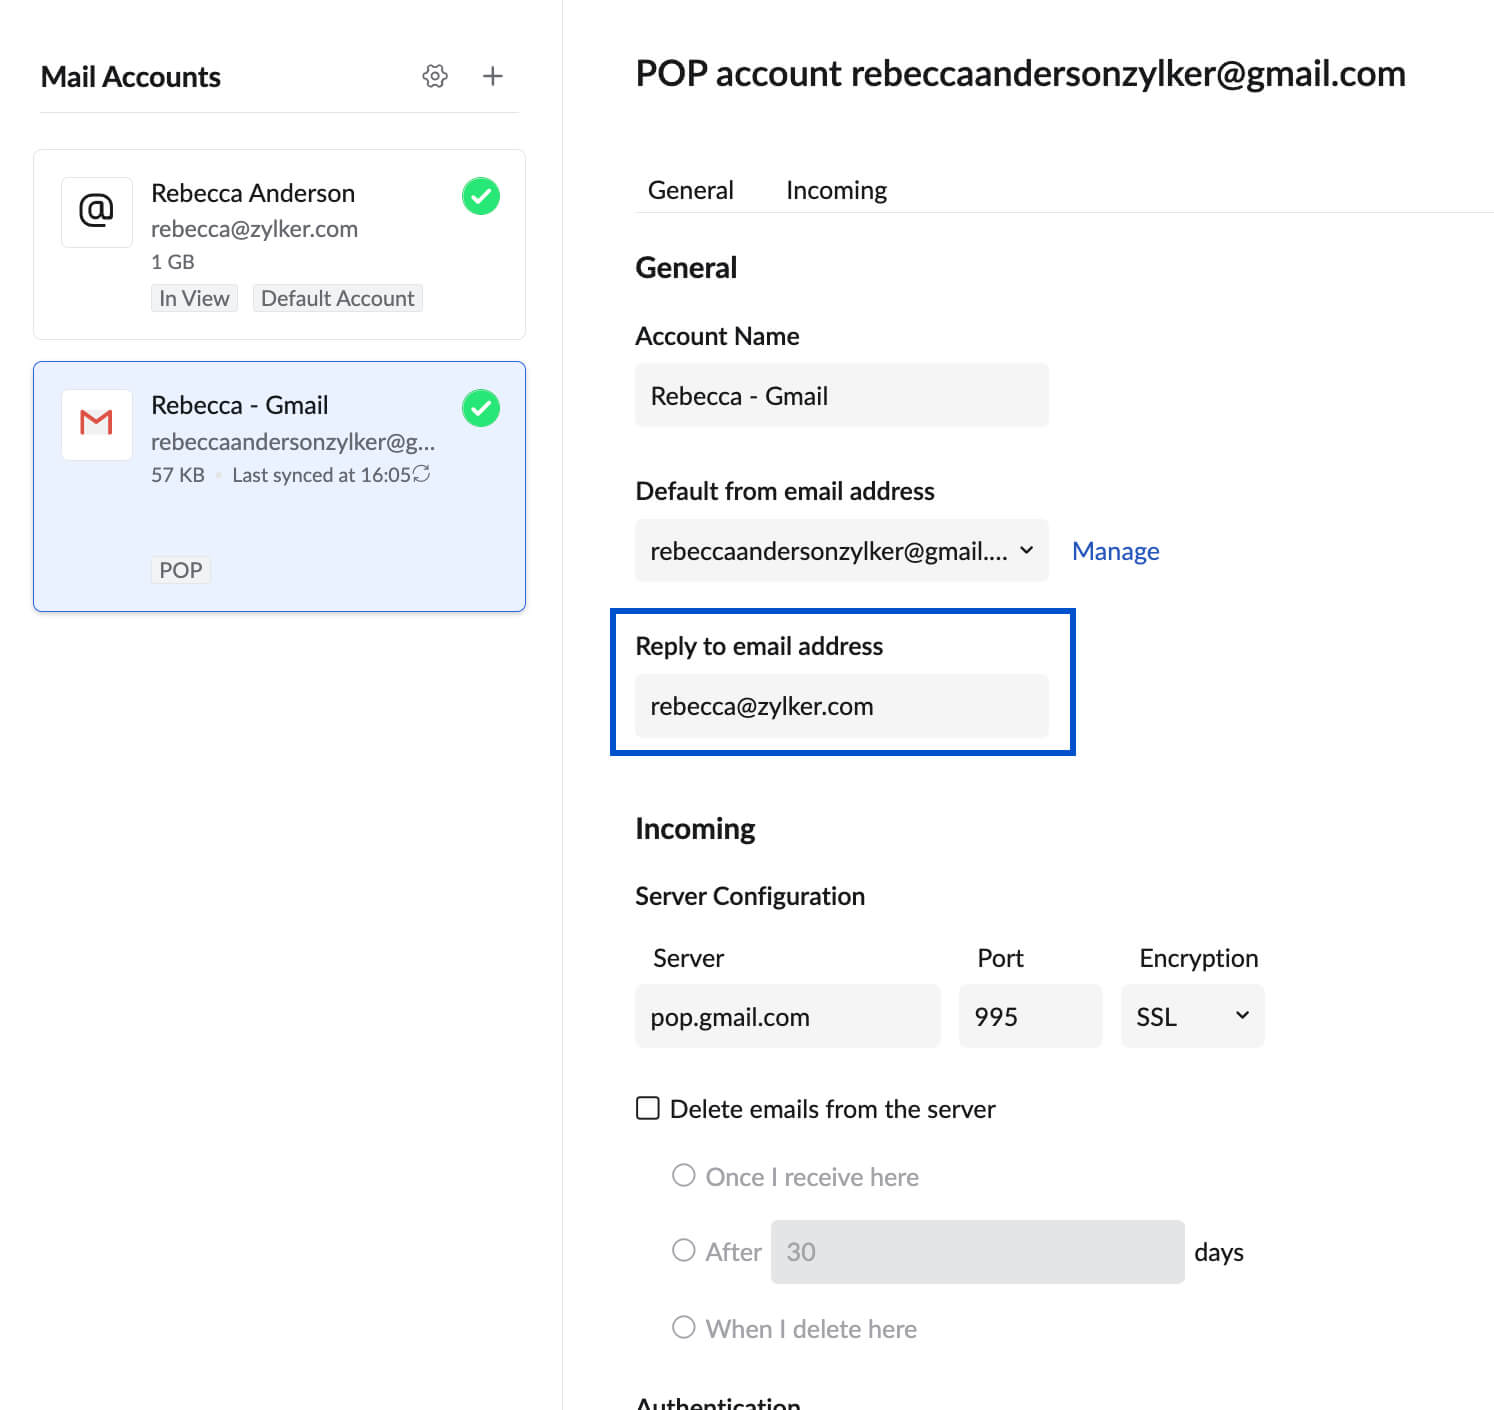Select Once I receive here option
The height and width of the screenshot is (1410, 1494).
(x=684, y=1175)
